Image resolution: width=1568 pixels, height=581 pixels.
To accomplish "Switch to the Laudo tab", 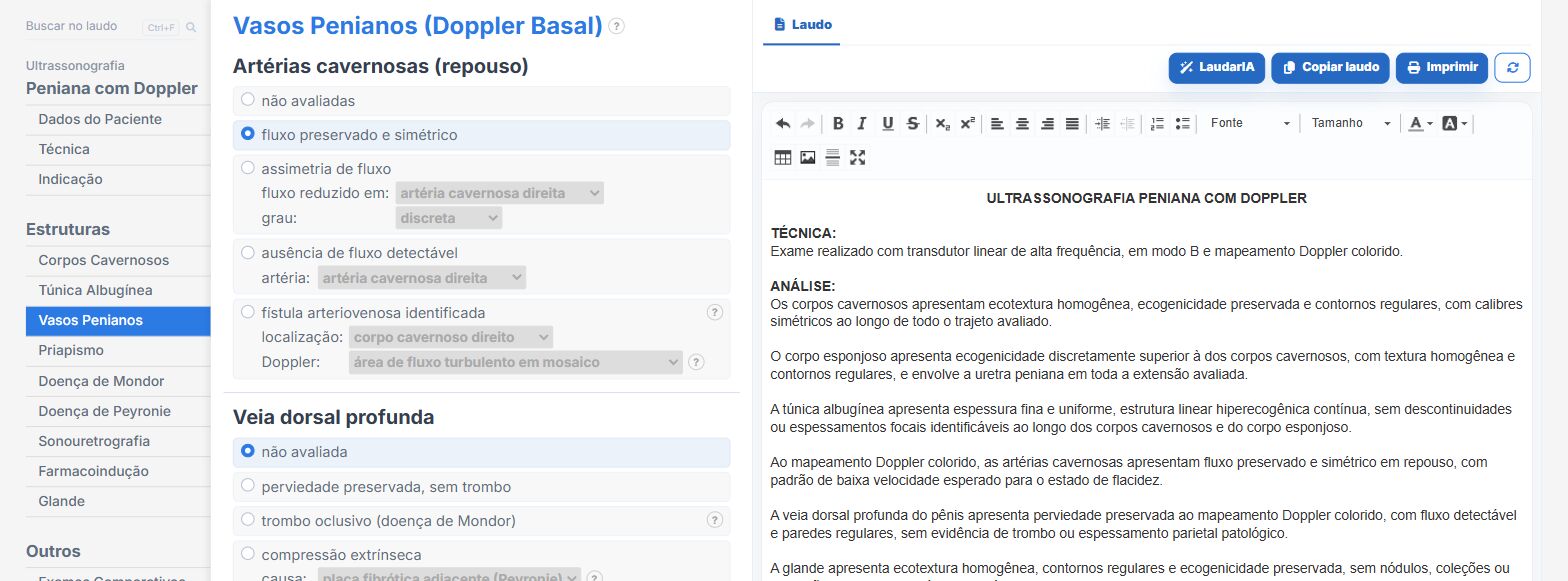I will (x=802, y=24).
